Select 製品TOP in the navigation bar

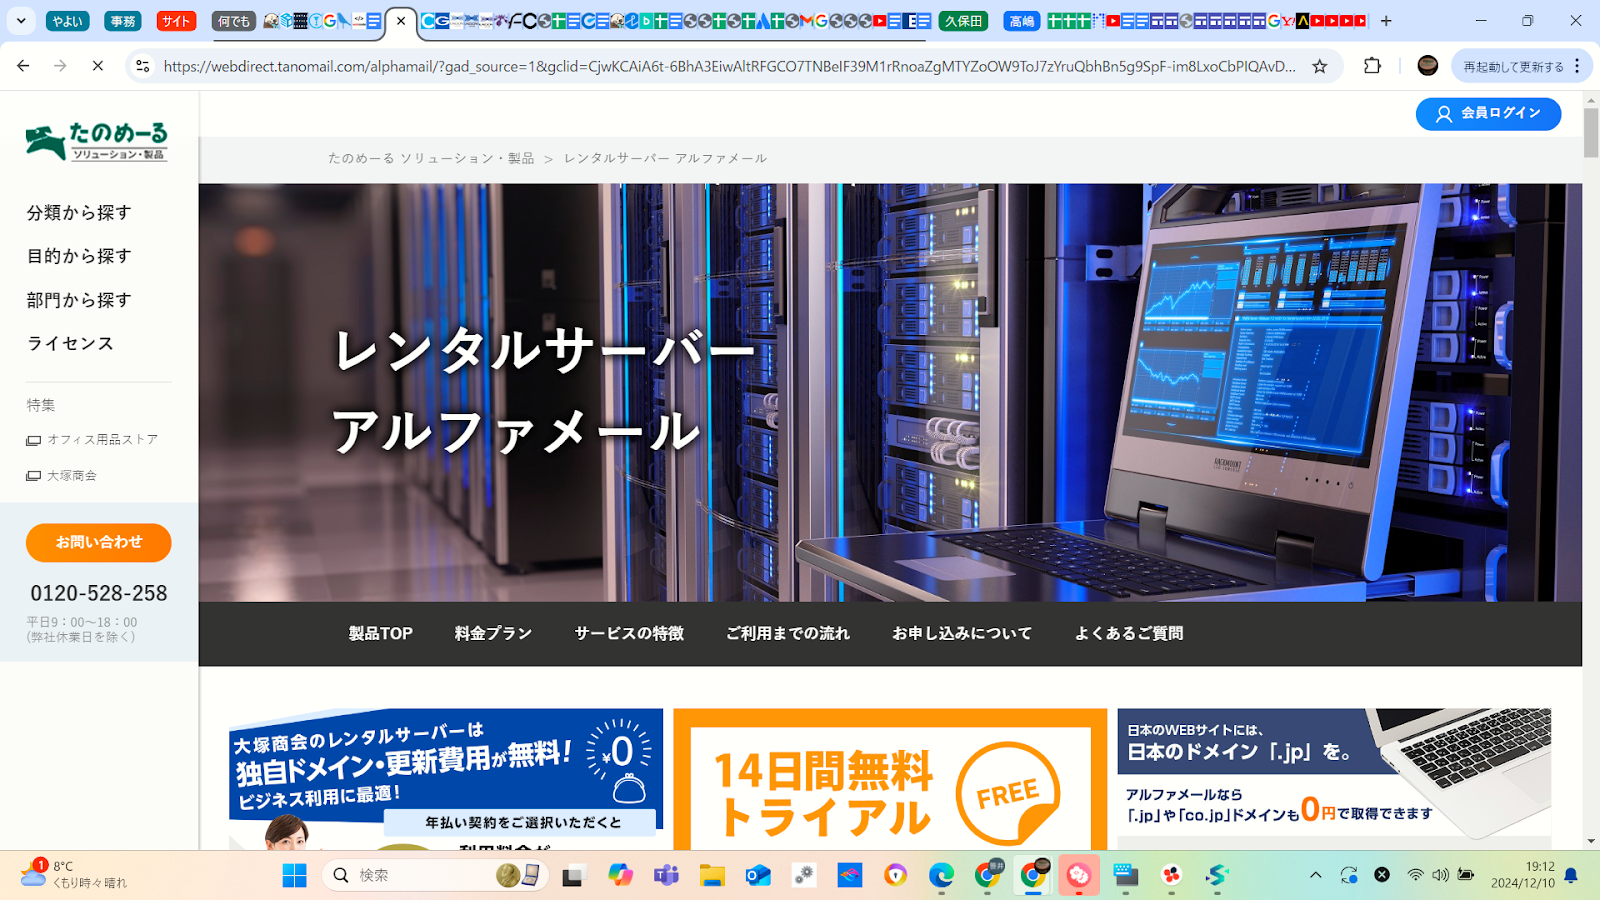point(380,634)
